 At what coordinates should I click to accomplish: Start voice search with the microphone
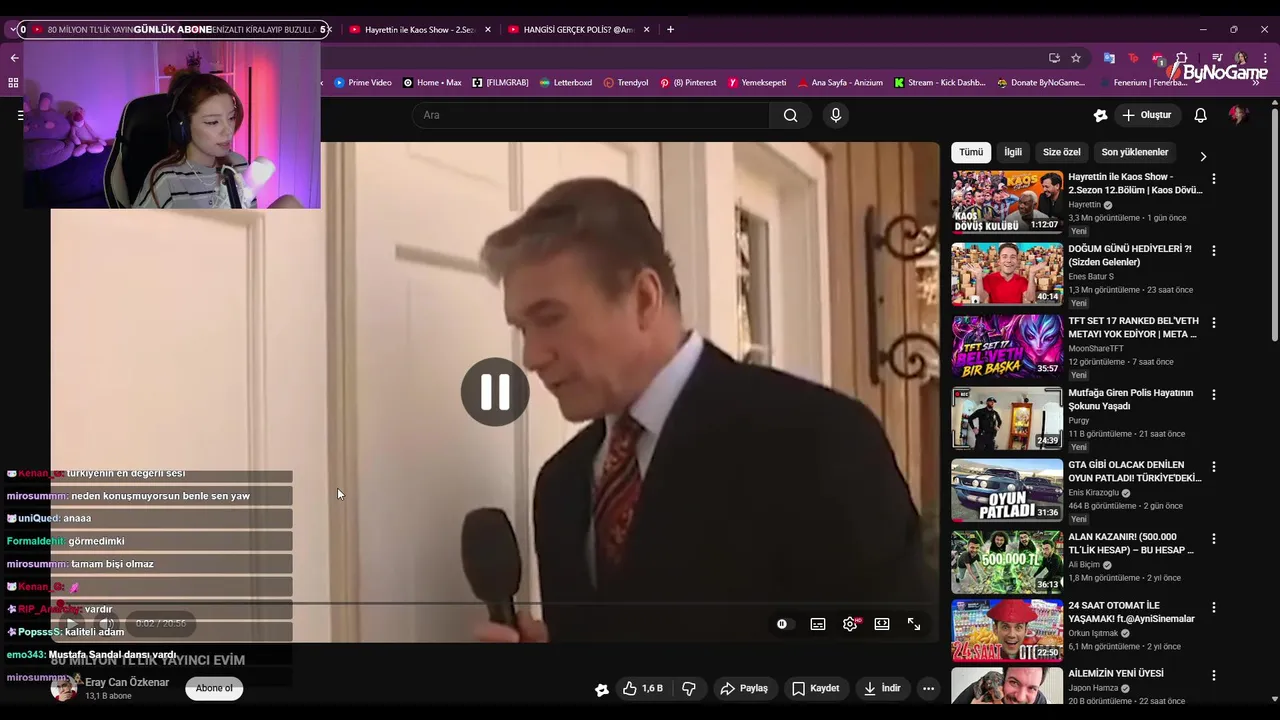tap(836, 115)
